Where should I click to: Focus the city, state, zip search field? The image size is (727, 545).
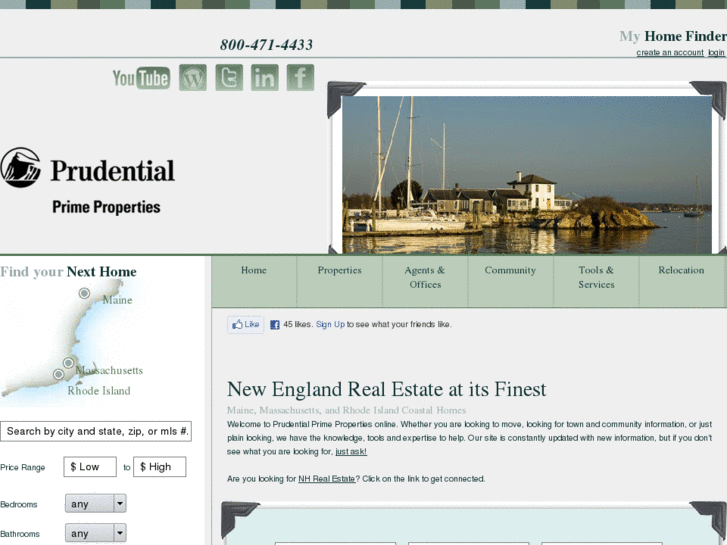tap(96, 431)
